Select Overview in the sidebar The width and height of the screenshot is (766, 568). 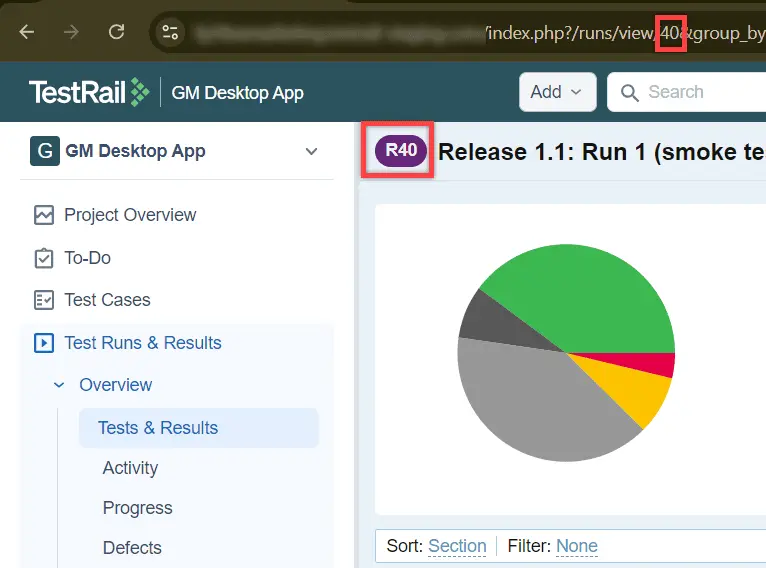pyautogui.click(x=116, y=385)
